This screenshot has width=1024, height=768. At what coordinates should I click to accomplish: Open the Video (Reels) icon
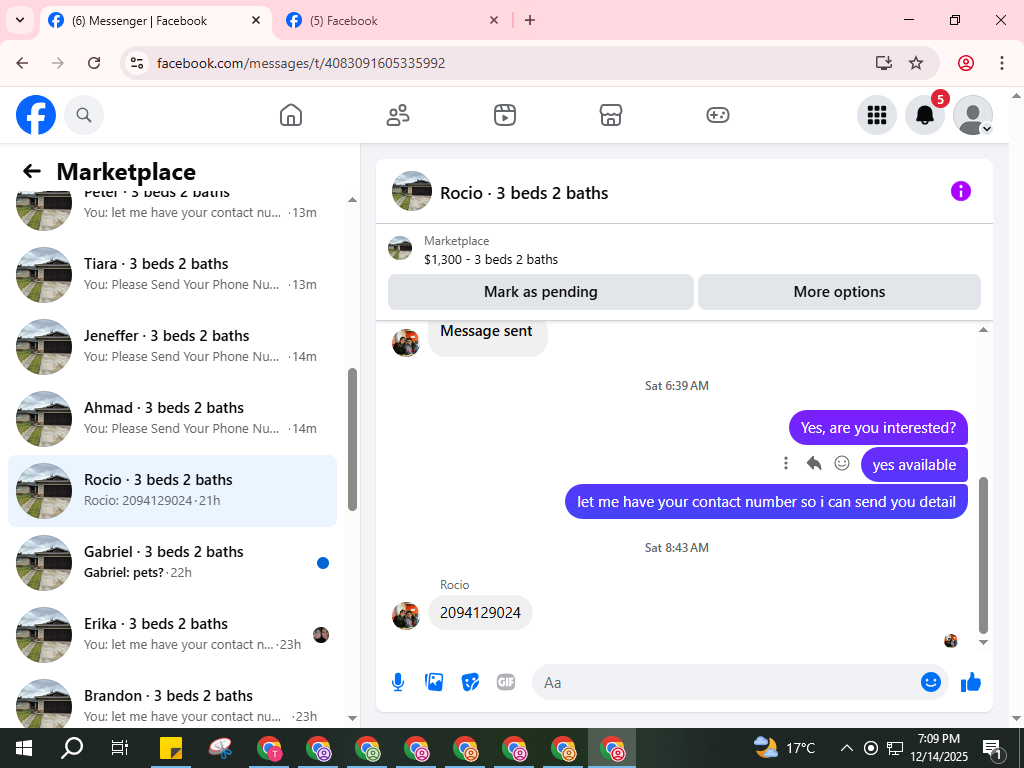click(x=505, y=115)
